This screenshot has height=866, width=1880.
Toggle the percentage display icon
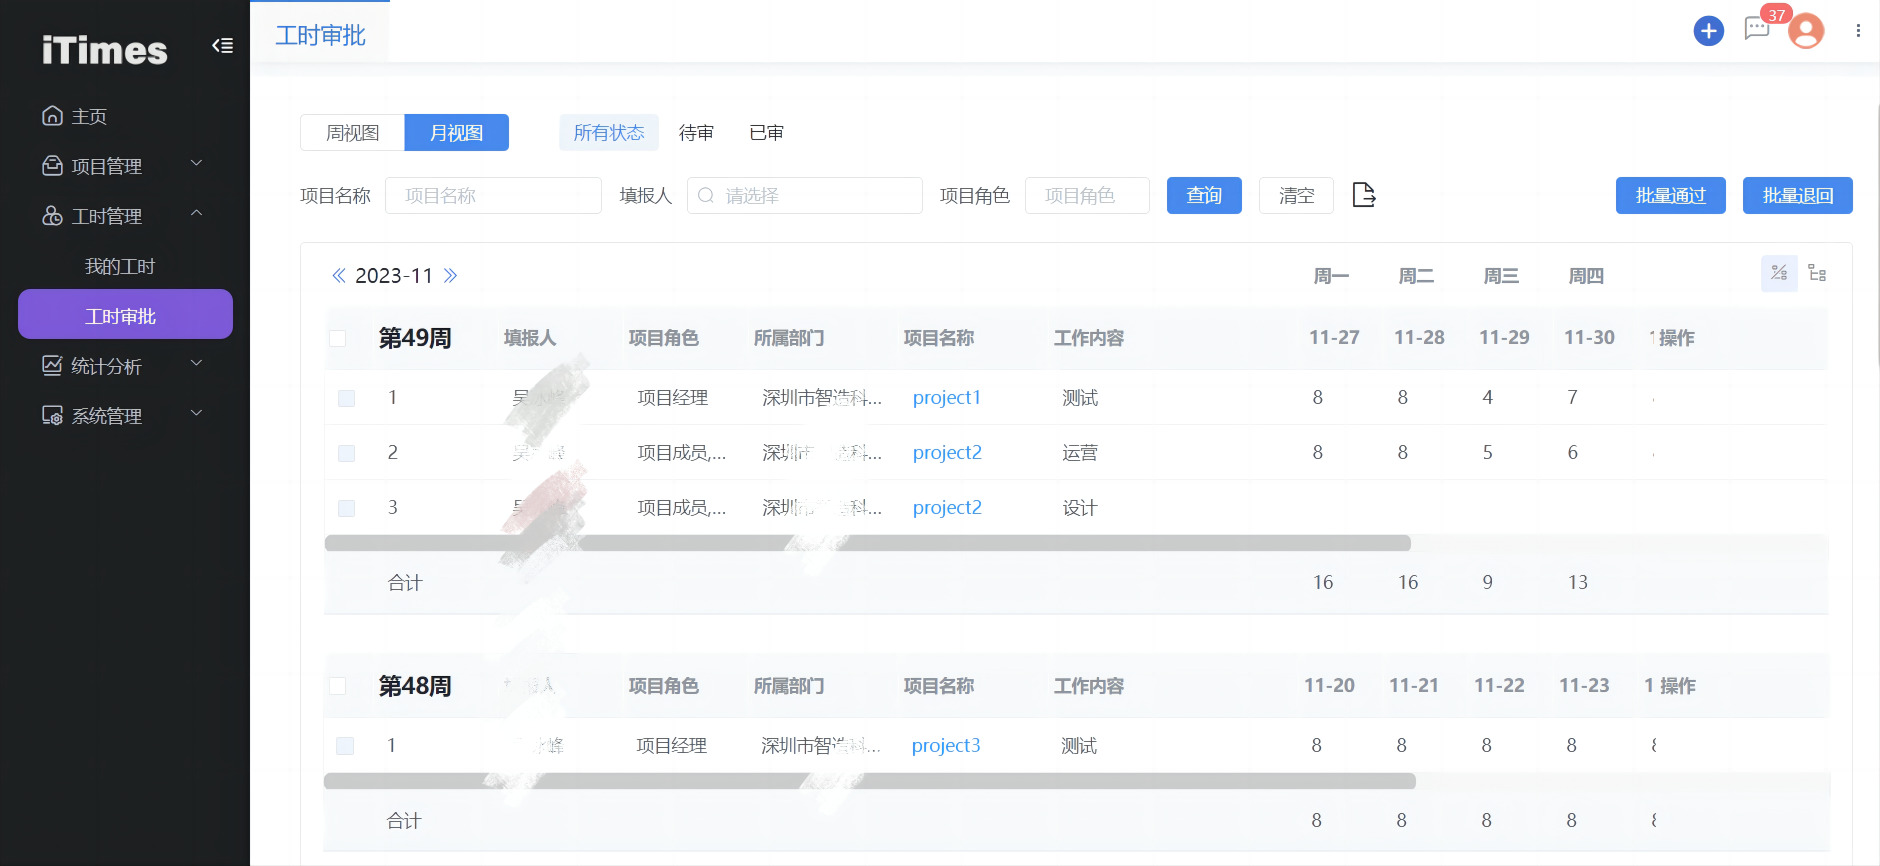tap(1778, 274)
